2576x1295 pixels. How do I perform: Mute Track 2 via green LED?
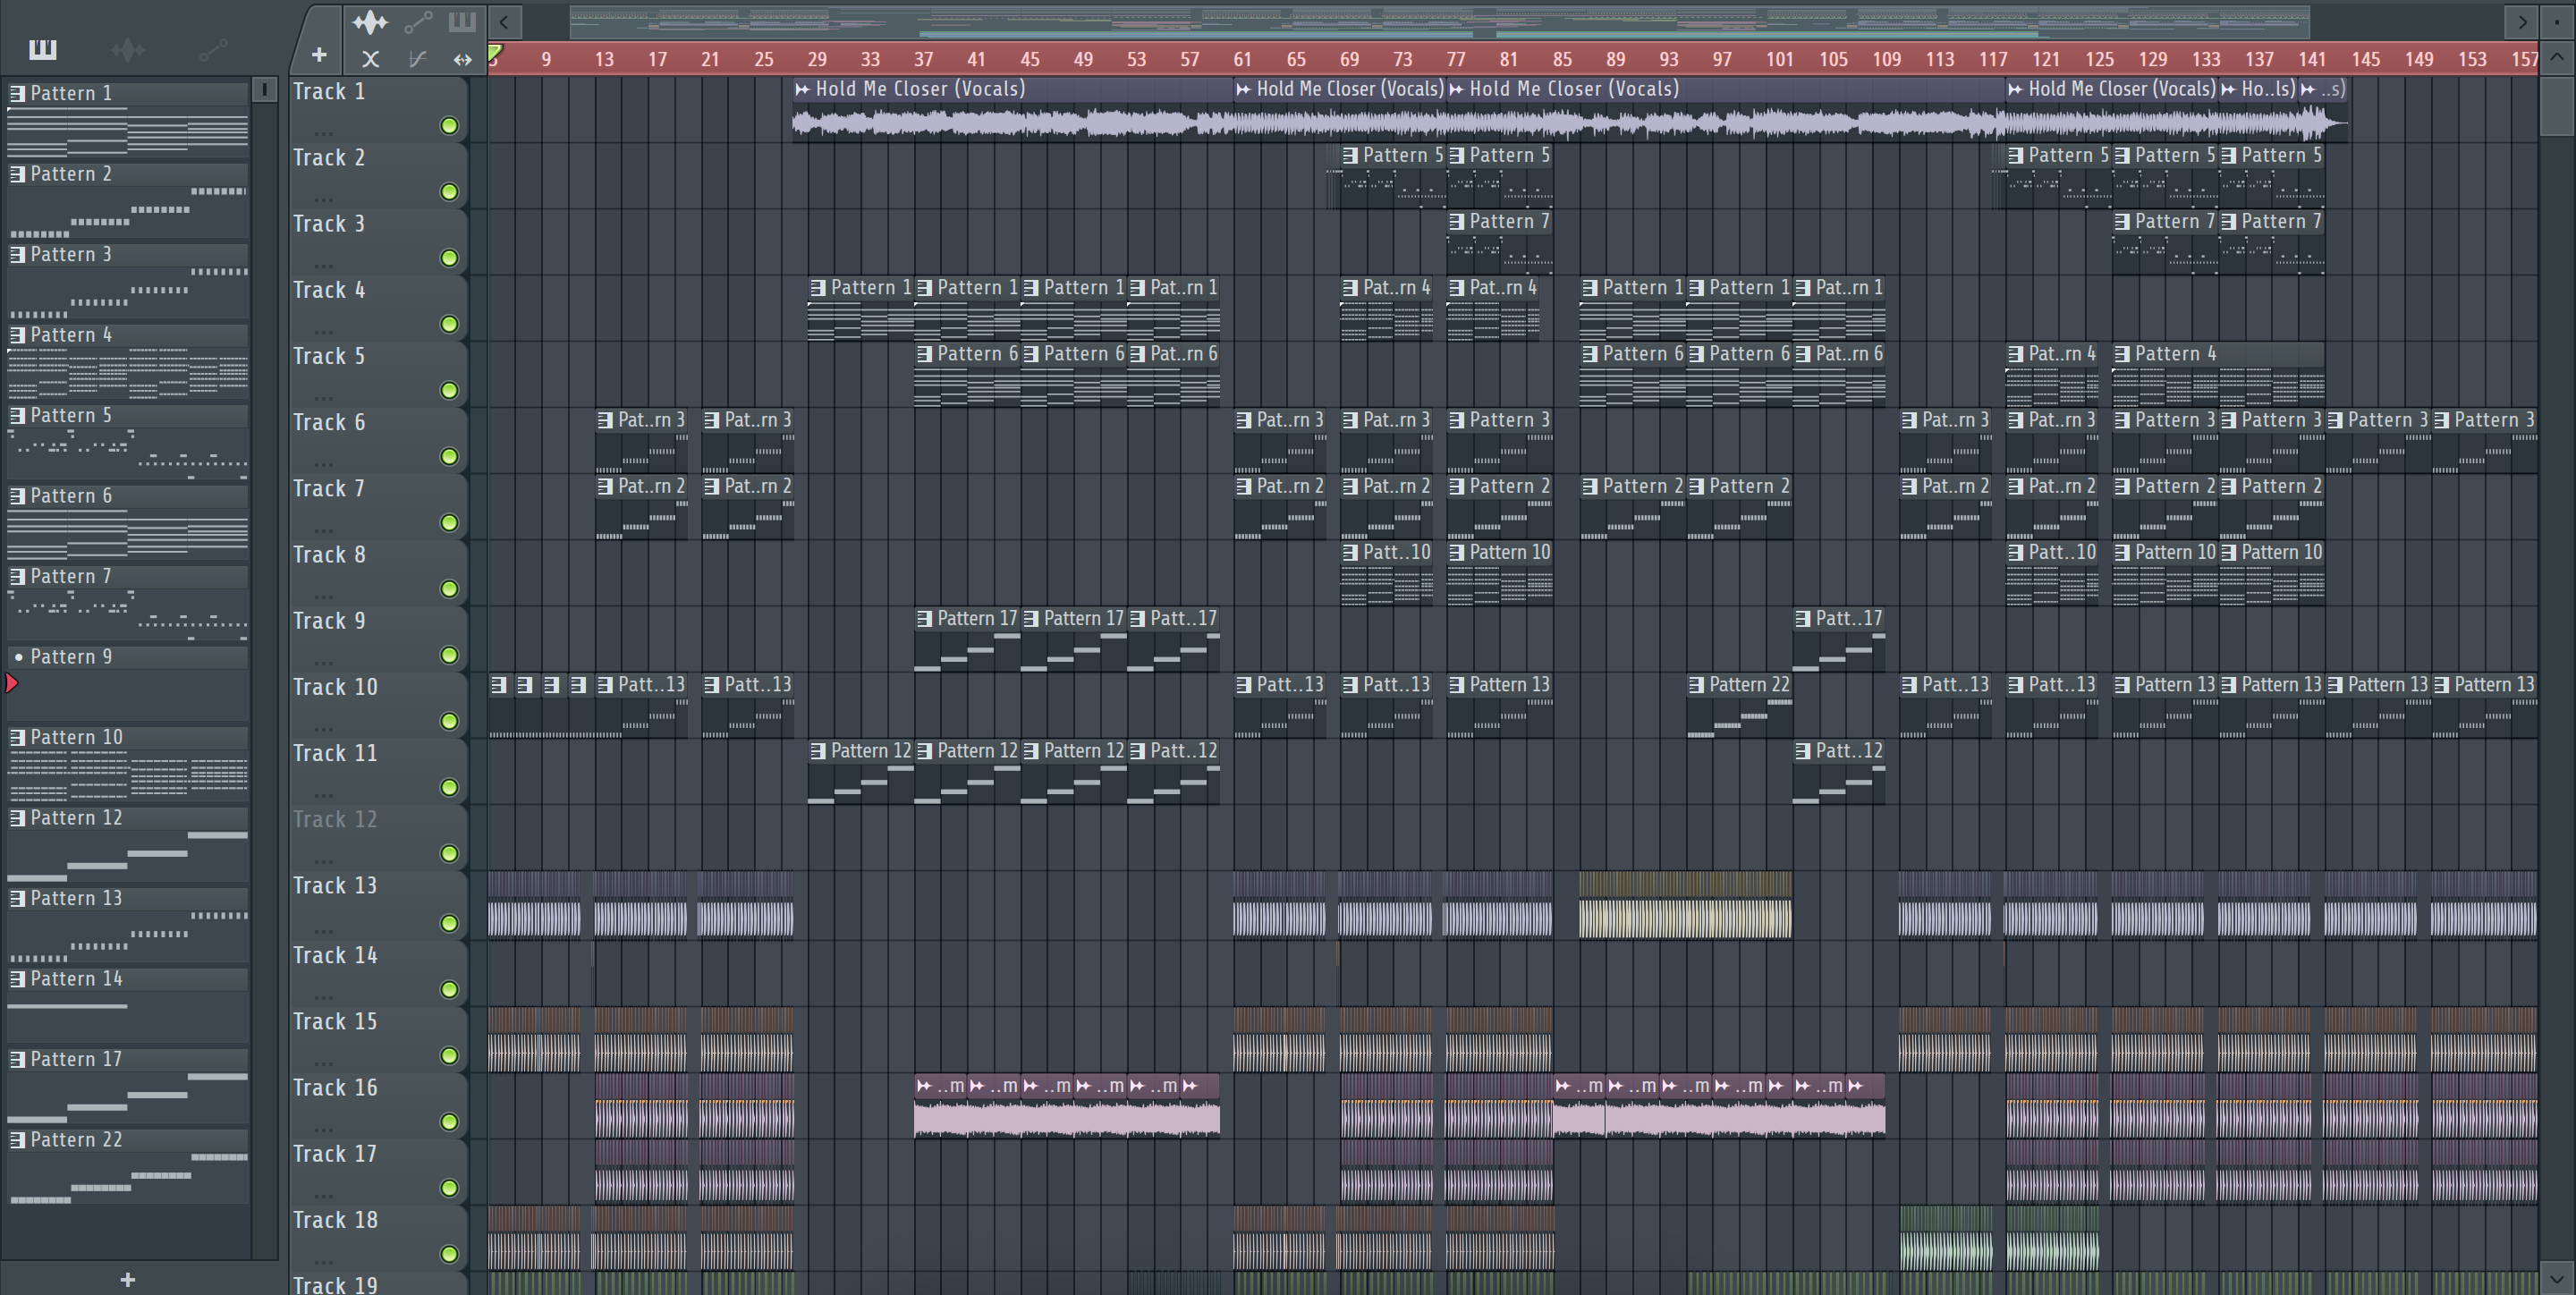[x=449, y=192]
